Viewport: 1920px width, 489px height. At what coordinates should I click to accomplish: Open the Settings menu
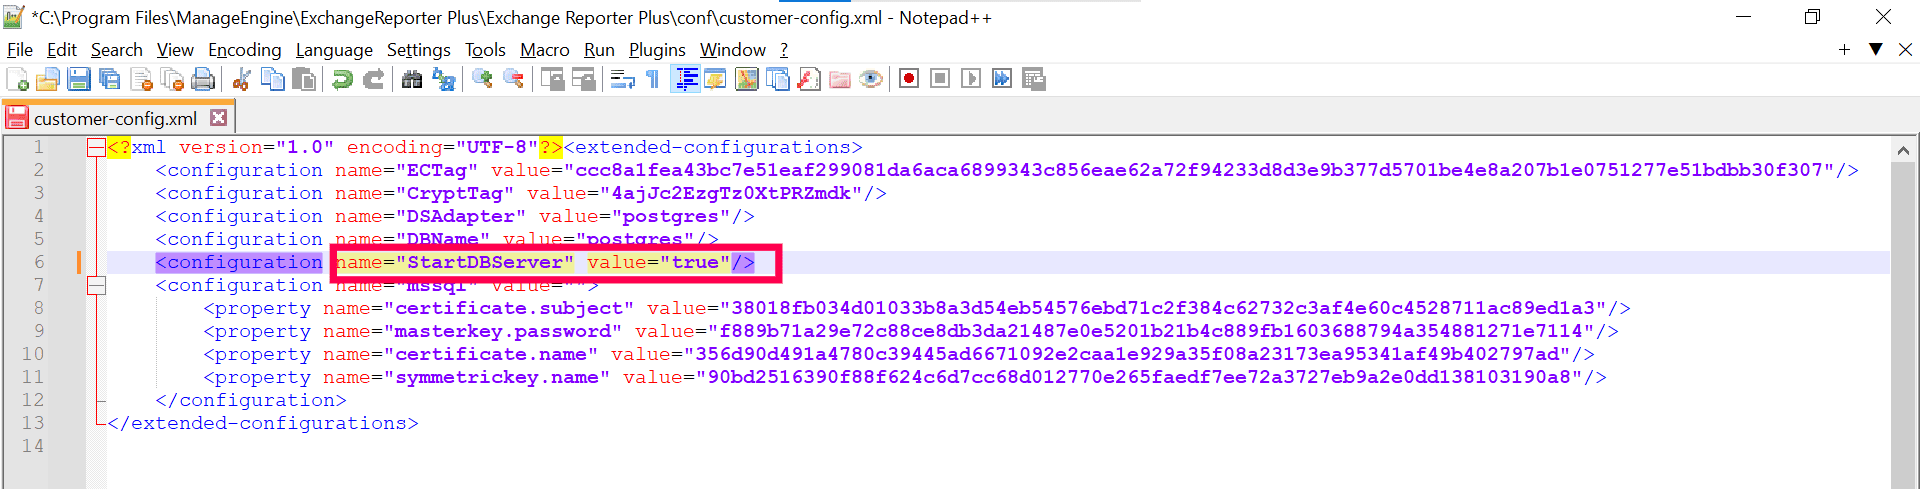(418, 50)
